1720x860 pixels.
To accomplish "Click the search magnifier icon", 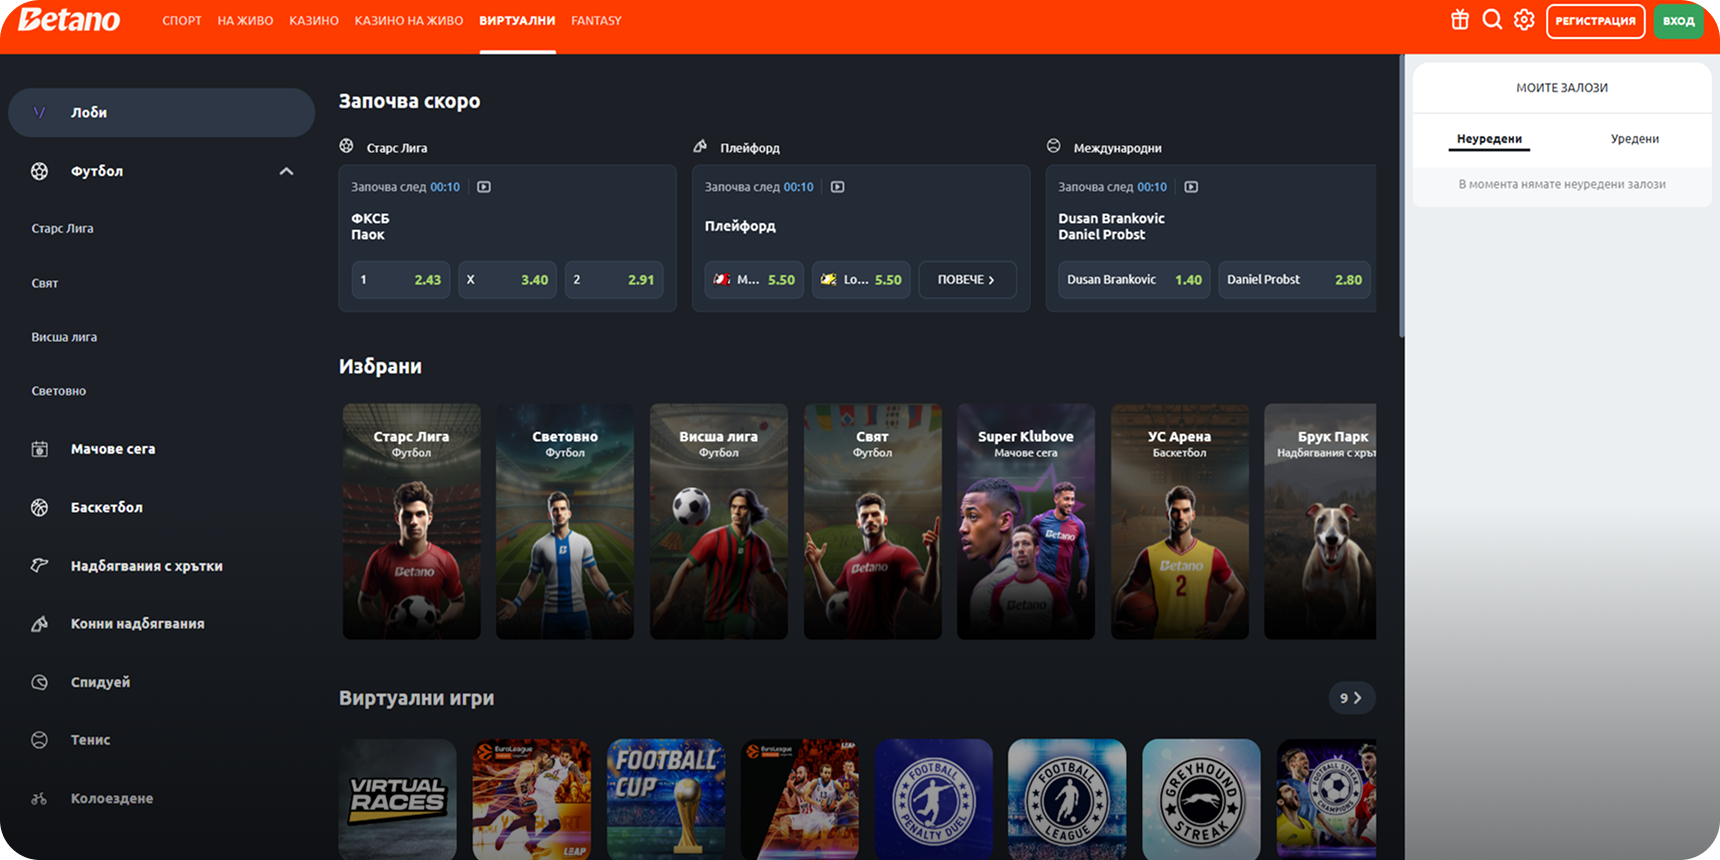I will [x=1492, y=20].
